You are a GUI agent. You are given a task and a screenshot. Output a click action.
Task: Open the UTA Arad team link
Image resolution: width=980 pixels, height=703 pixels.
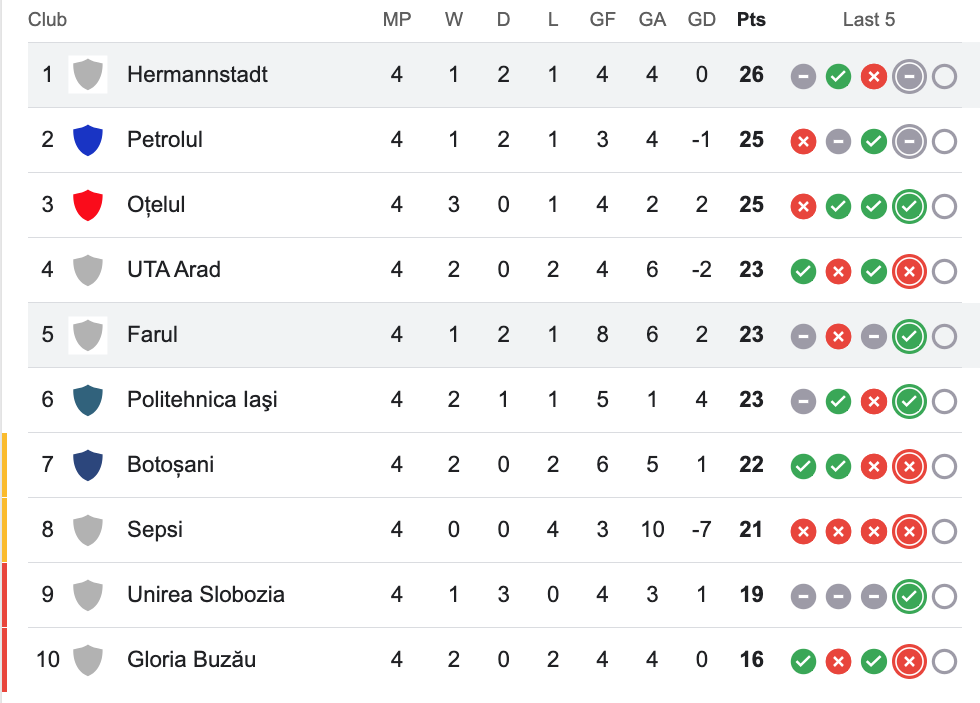coord(174,269)
